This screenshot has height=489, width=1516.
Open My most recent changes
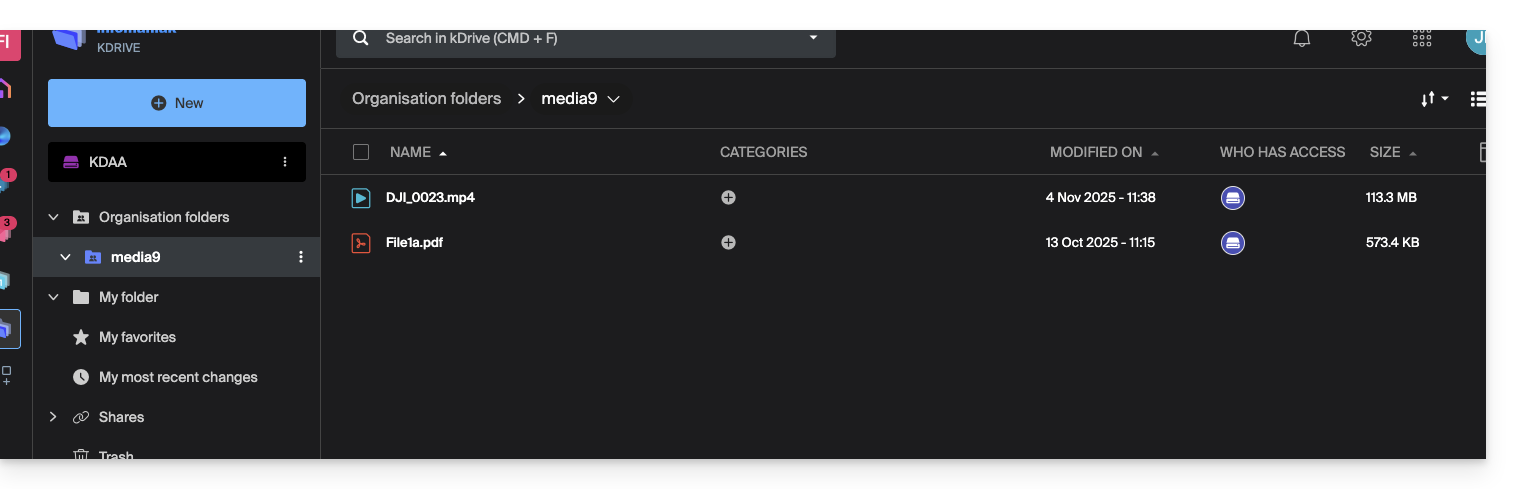tap(178, 377)
